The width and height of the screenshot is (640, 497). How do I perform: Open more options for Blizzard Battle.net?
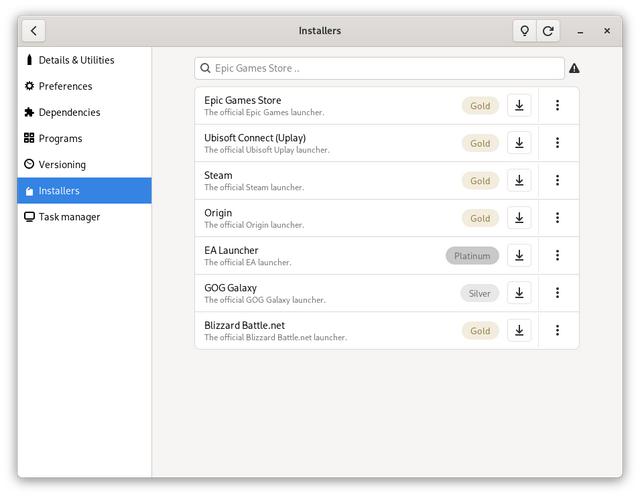coord(557,330)
